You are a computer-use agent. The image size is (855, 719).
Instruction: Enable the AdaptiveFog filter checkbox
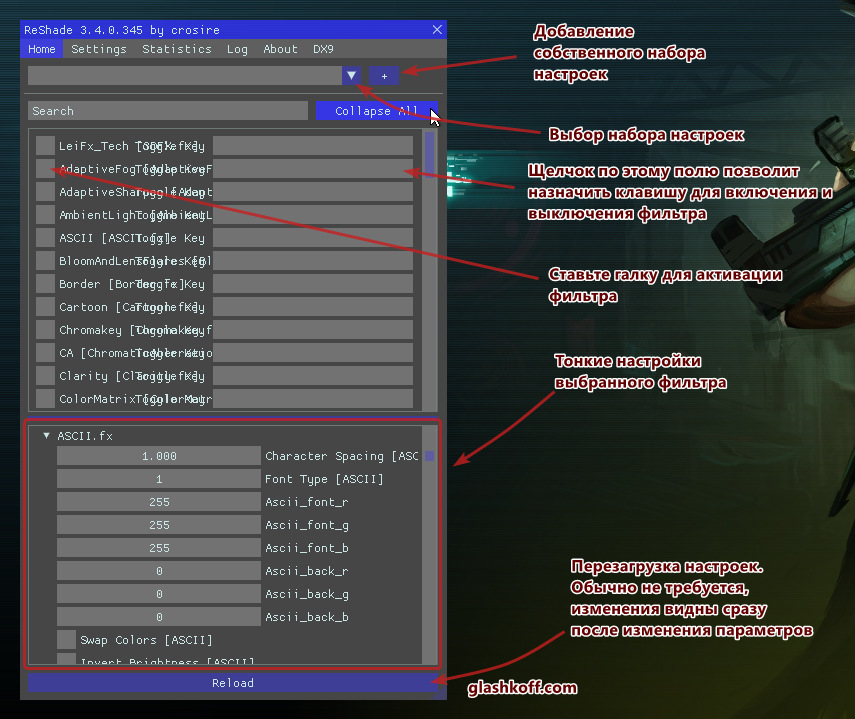45,169
